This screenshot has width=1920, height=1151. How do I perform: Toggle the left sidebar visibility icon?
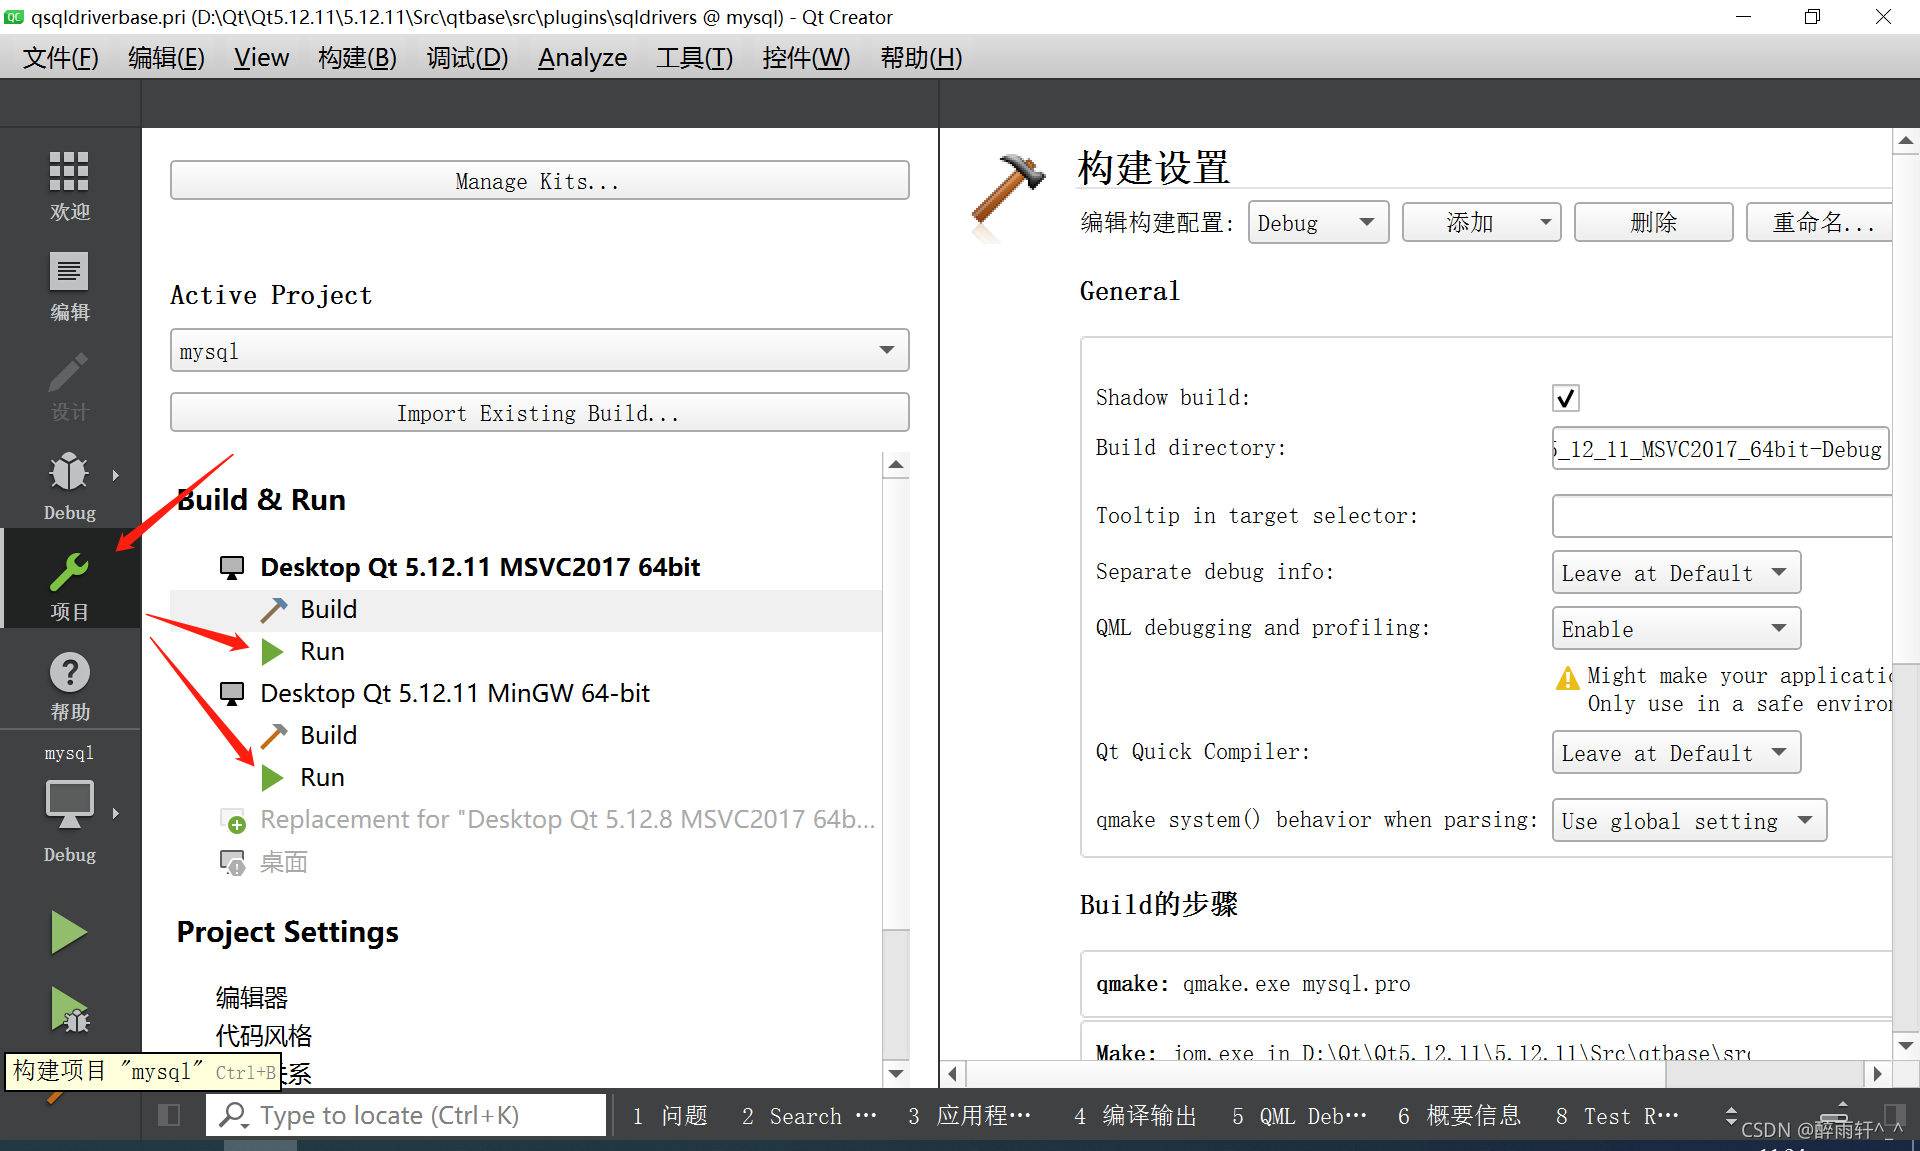(169, 1115)
